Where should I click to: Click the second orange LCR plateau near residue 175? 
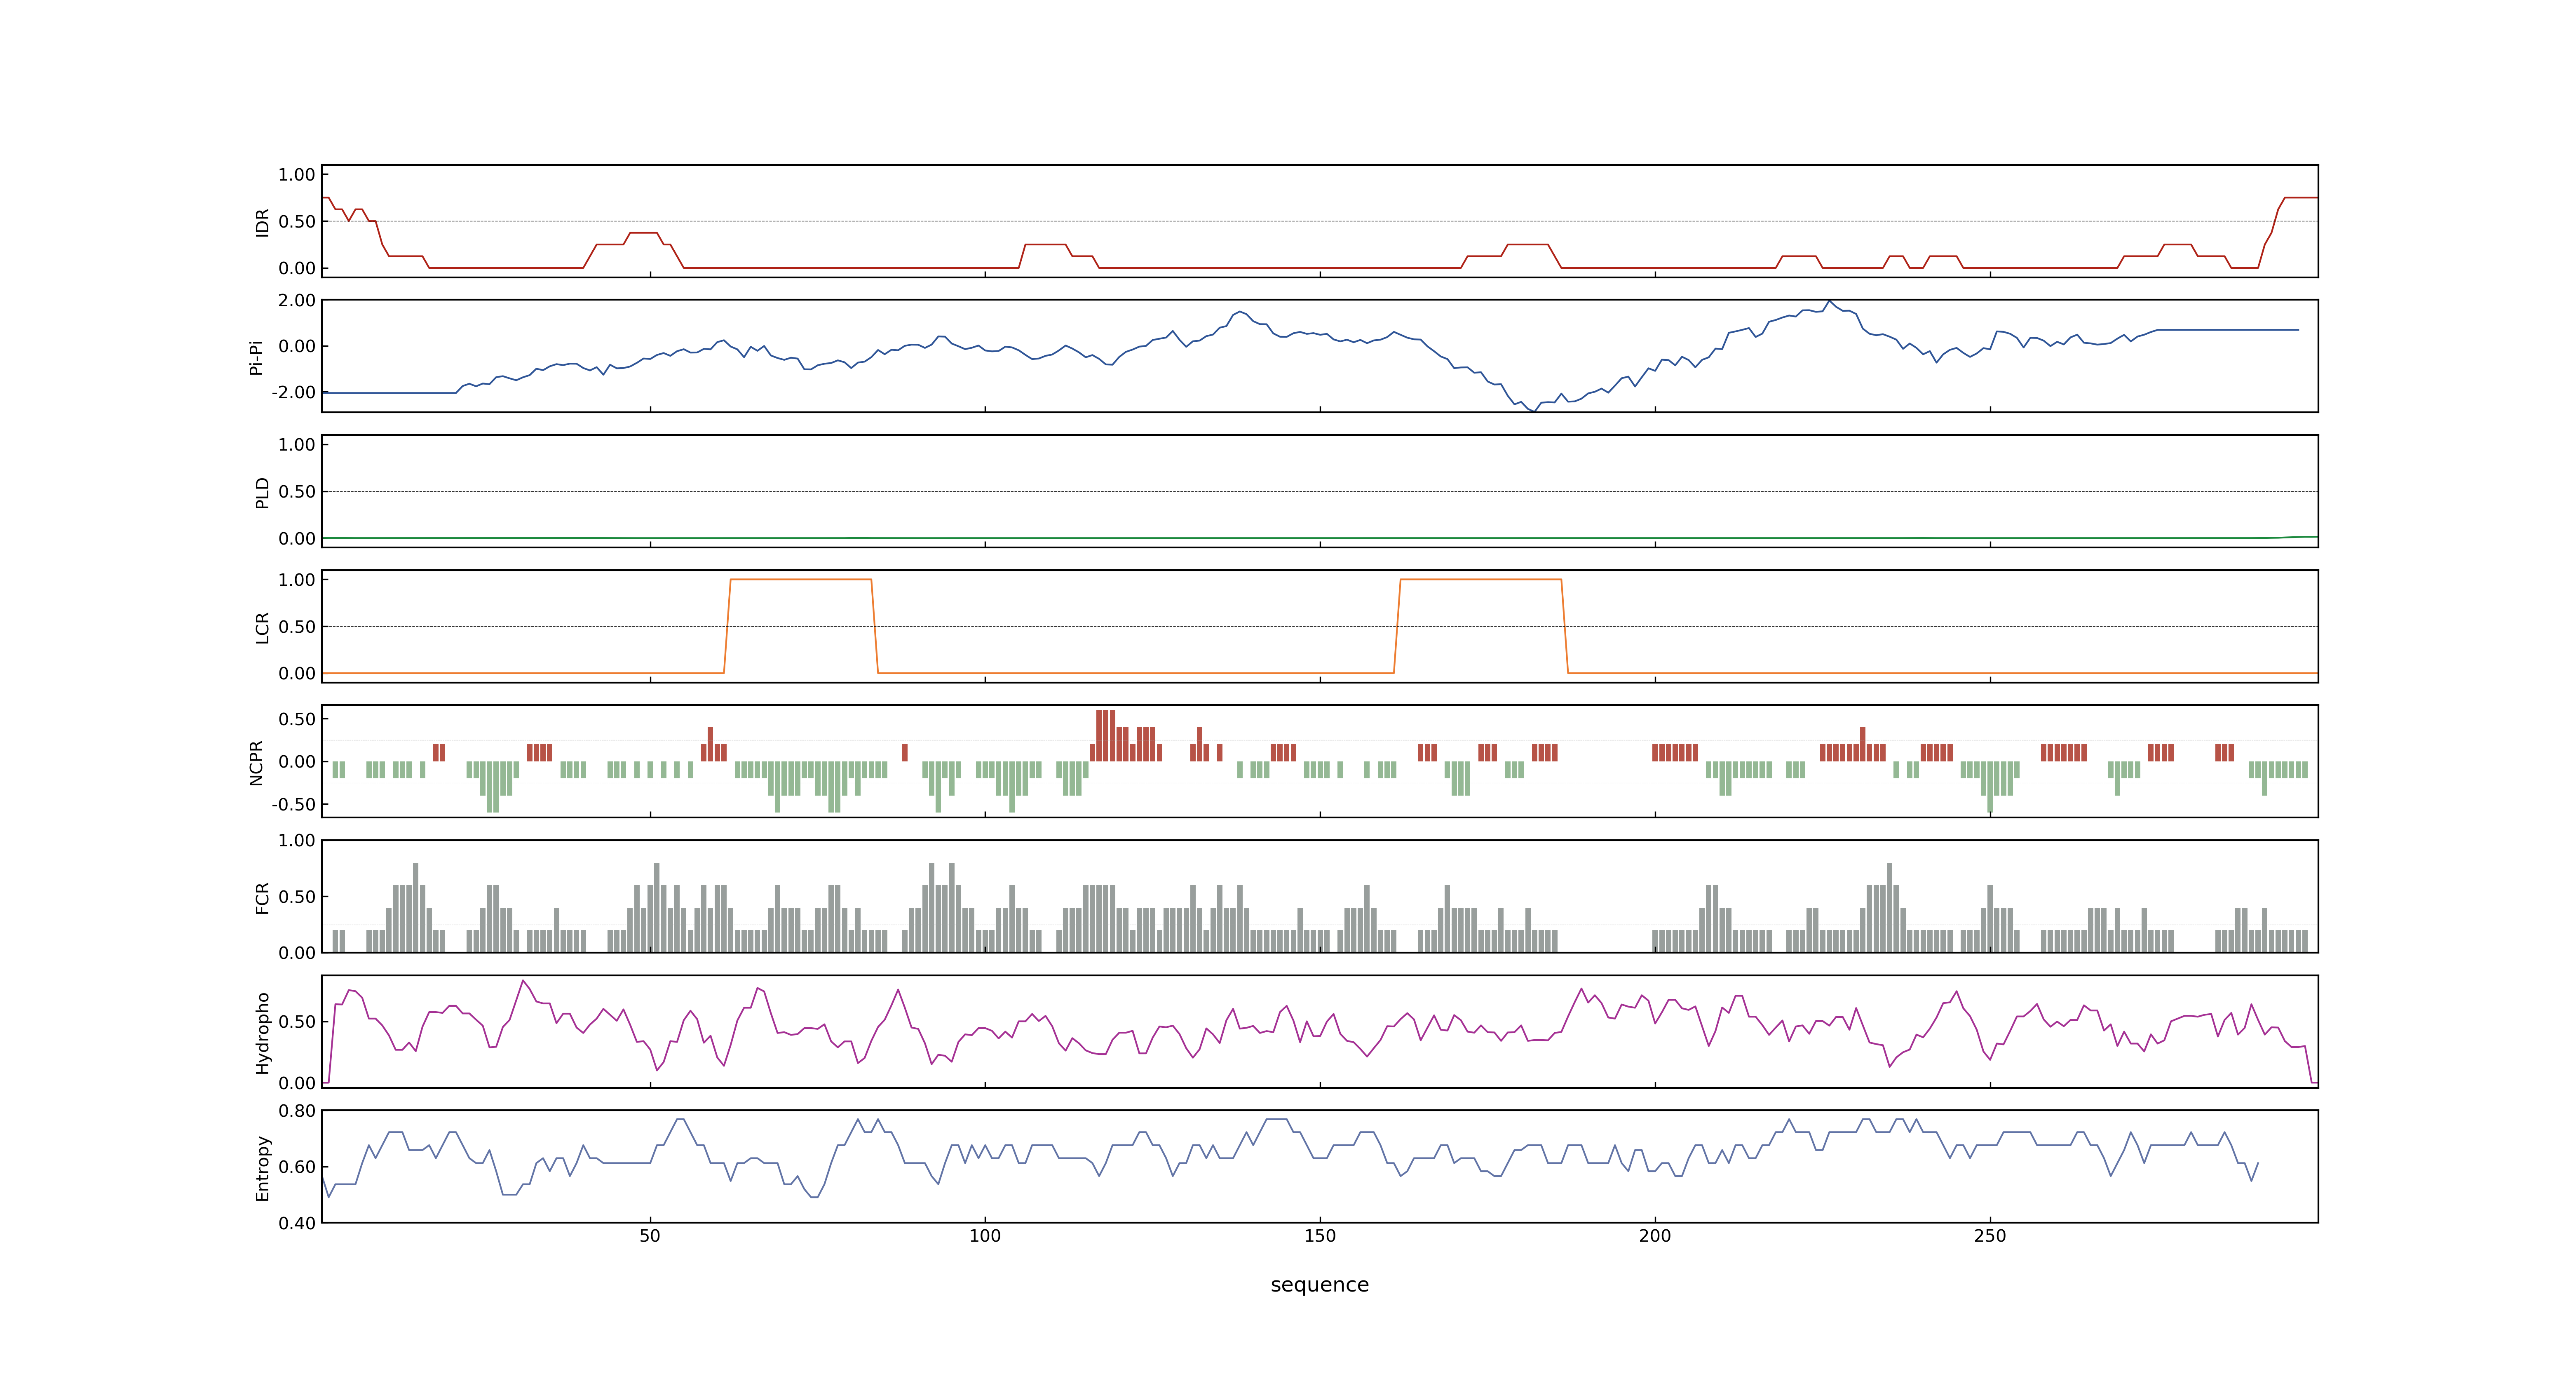coord(1481,579)
